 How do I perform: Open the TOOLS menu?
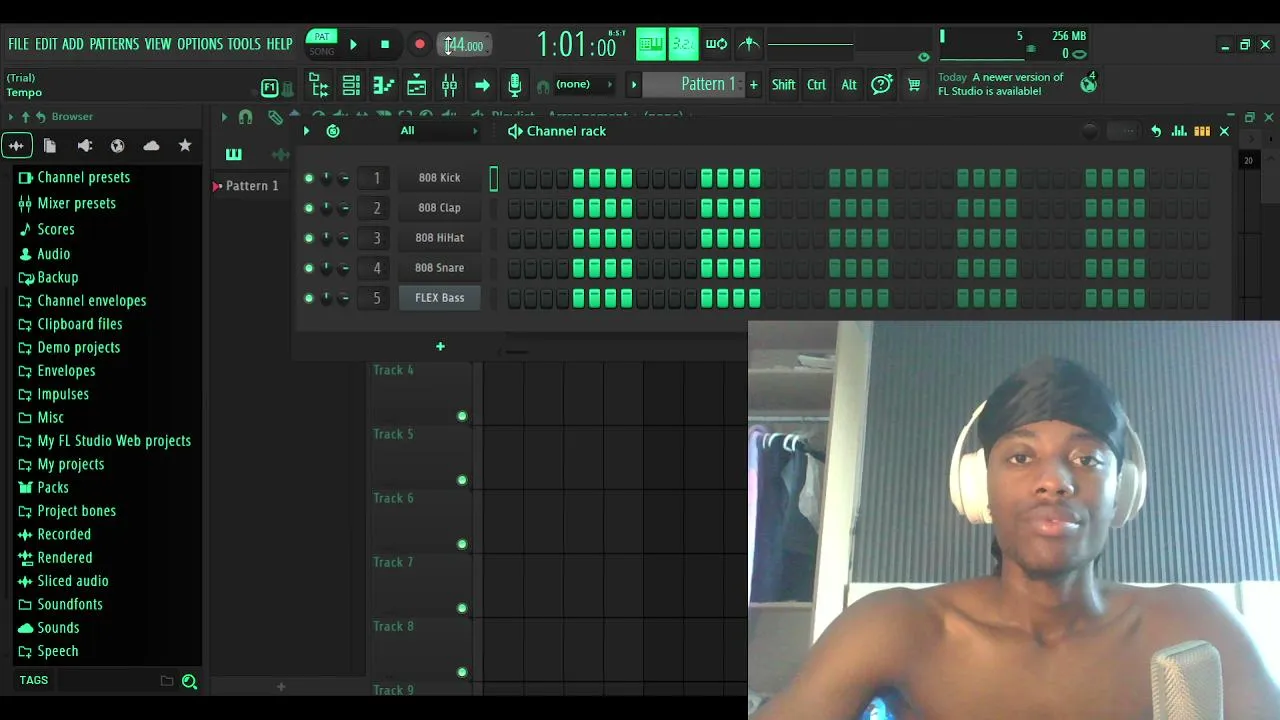tap(244, 44)
